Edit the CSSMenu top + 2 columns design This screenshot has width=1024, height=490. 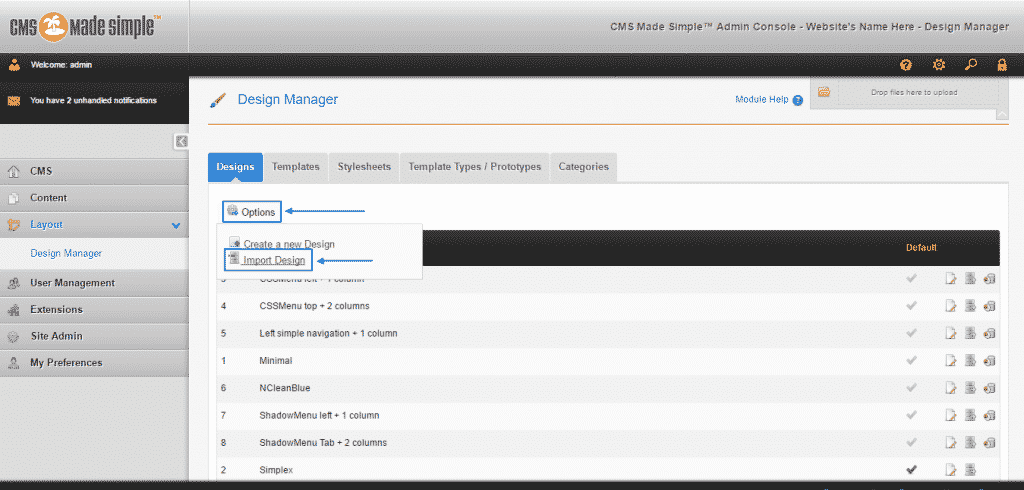[x=951, y=306]
